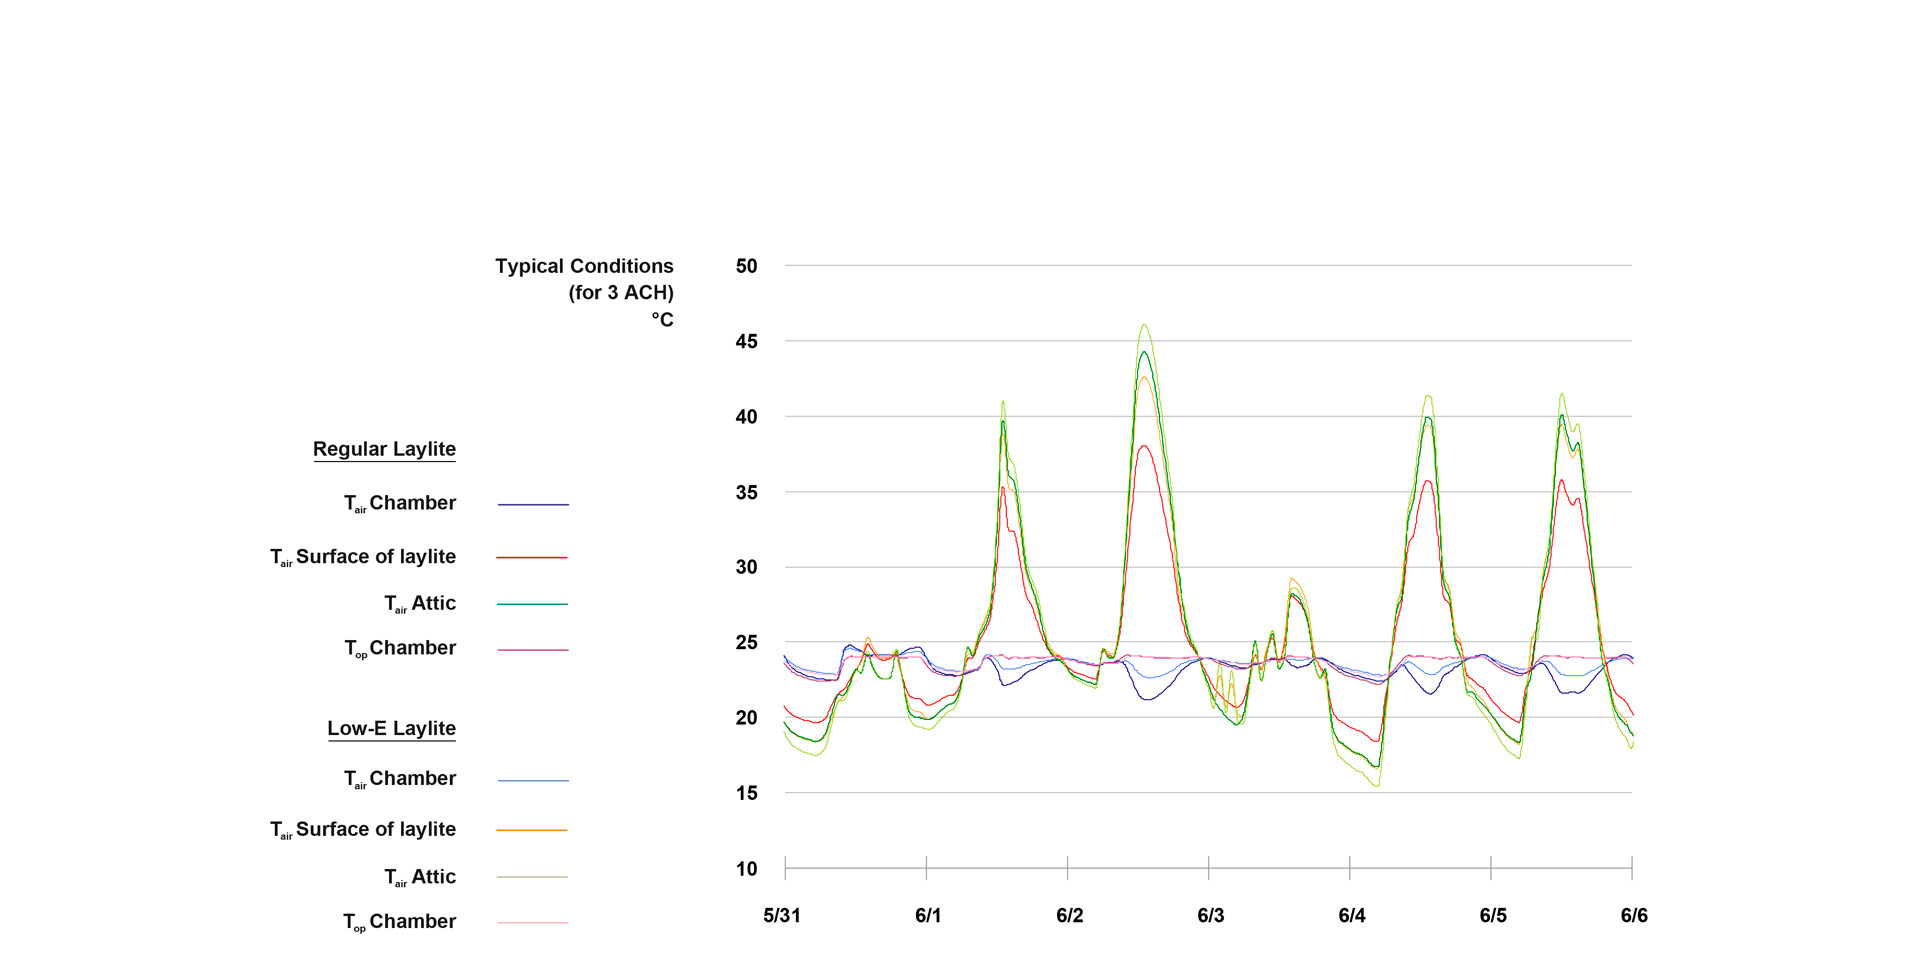Click the dark green Regular Laylite Attic legend line

[532, 604]
